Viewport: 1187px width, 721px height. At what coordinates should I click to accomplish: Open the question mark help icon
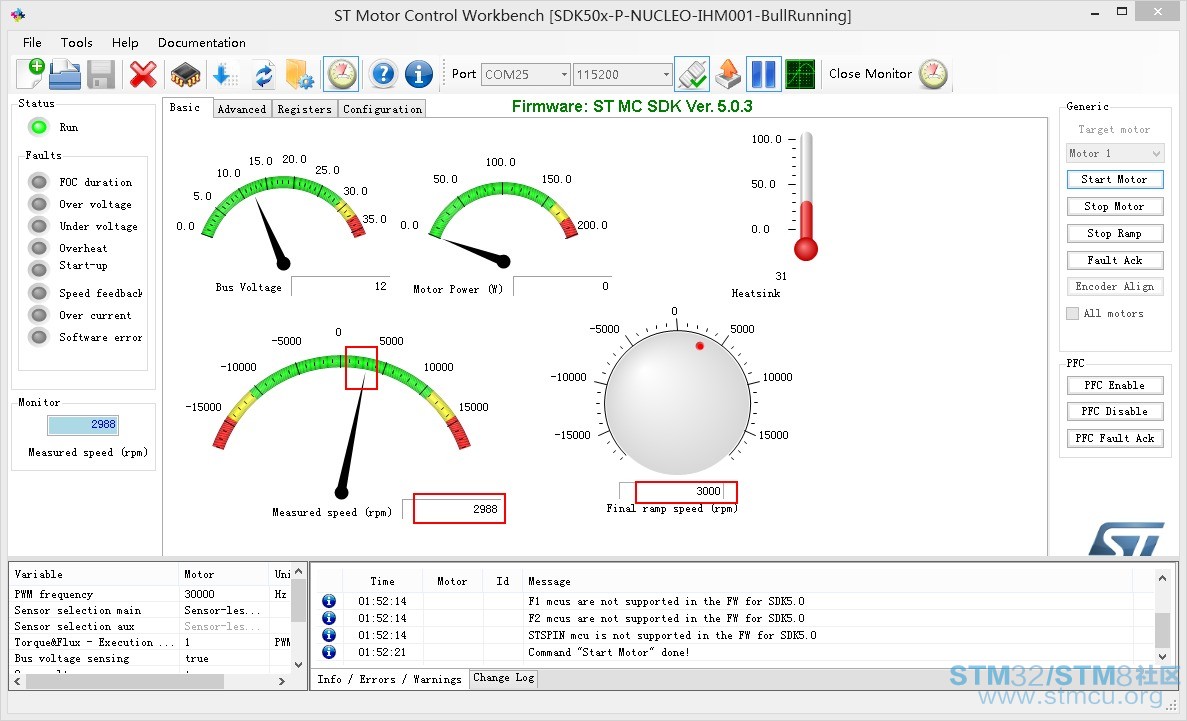384,74
